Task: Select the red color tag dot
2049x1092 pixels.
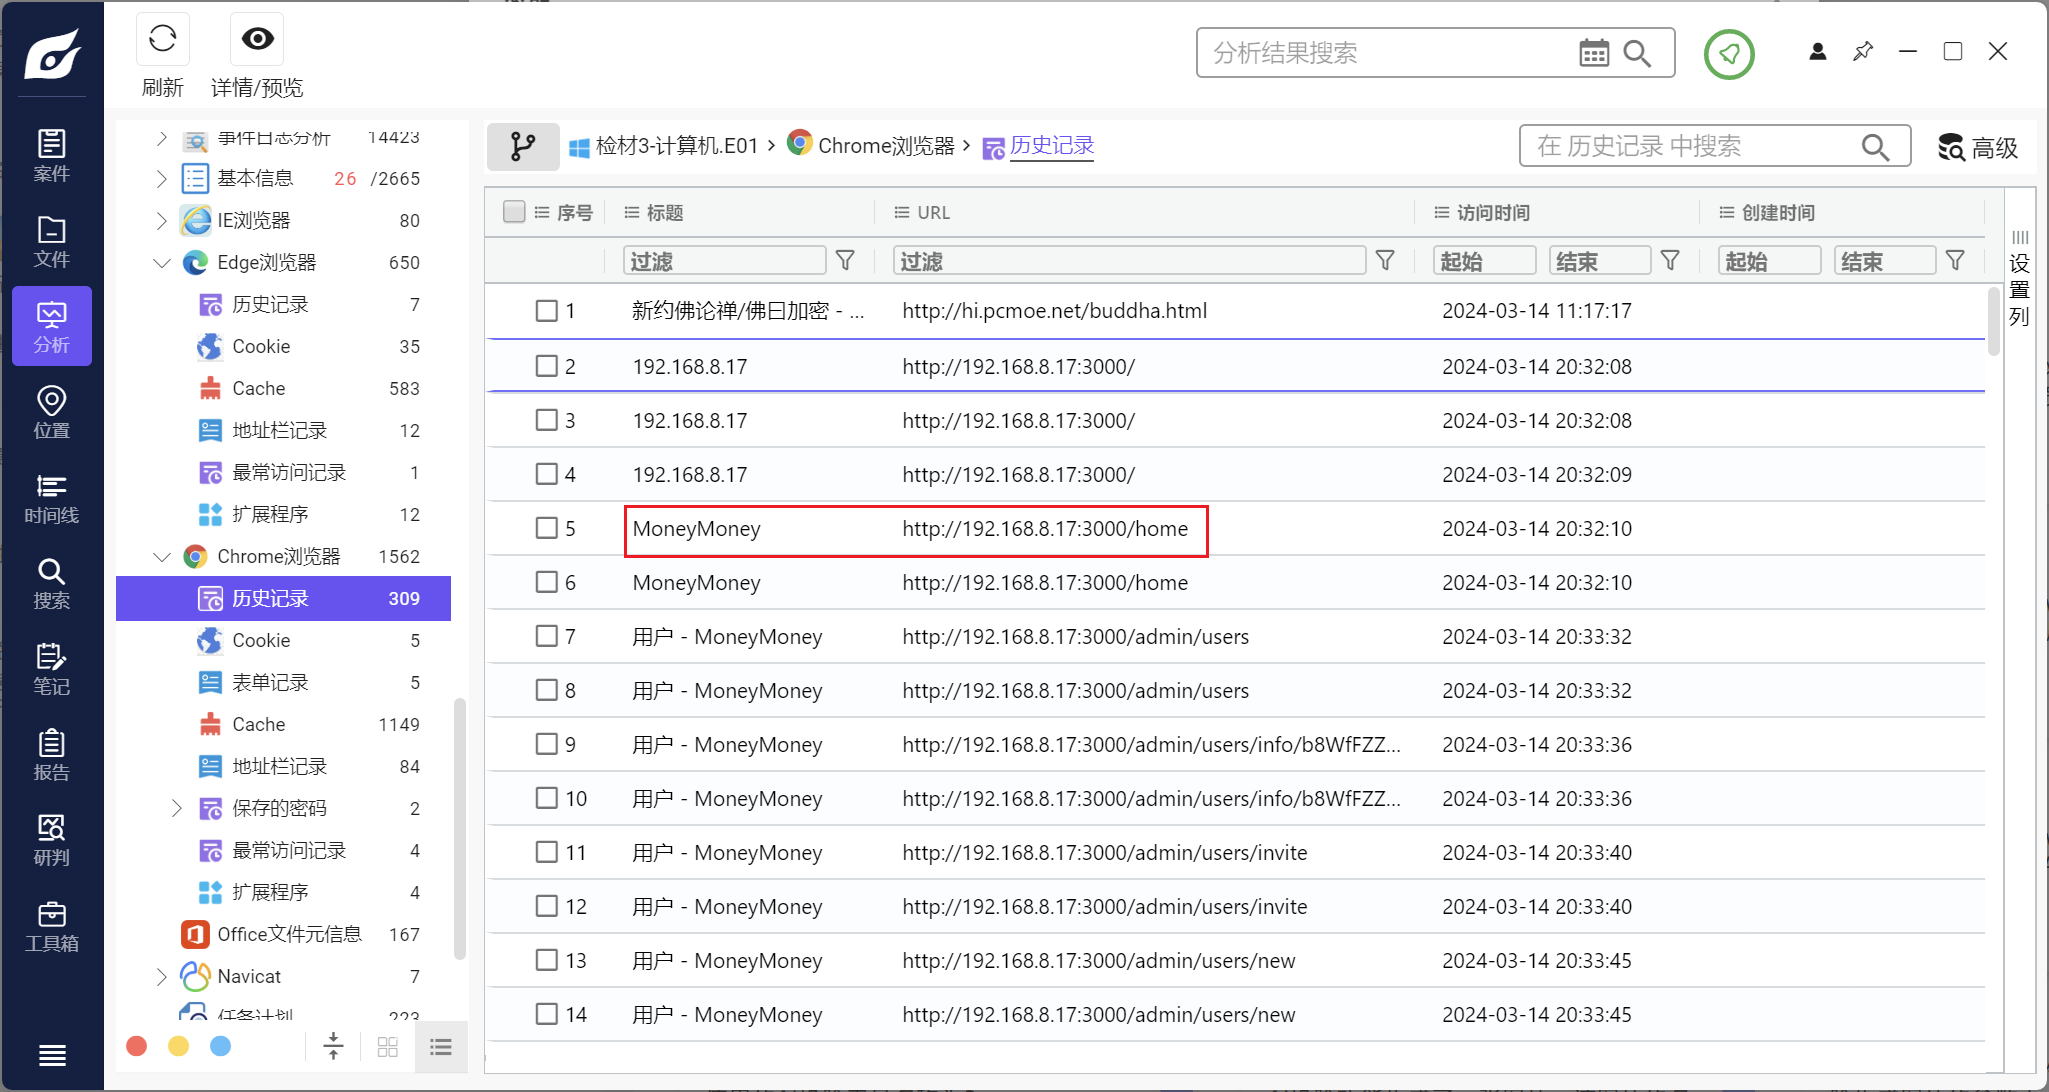Action: [137, 1046]
